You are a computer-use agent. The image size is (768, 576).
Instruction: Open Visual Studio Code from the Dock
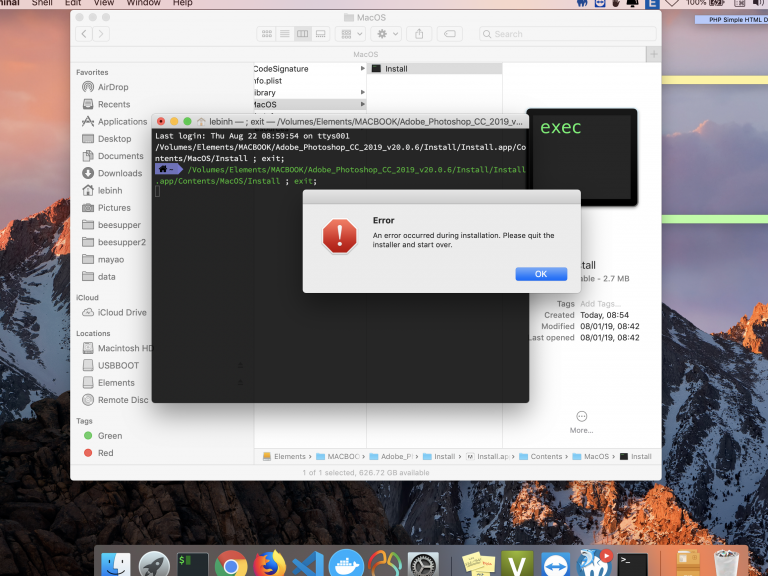click(x=308, y=565)
